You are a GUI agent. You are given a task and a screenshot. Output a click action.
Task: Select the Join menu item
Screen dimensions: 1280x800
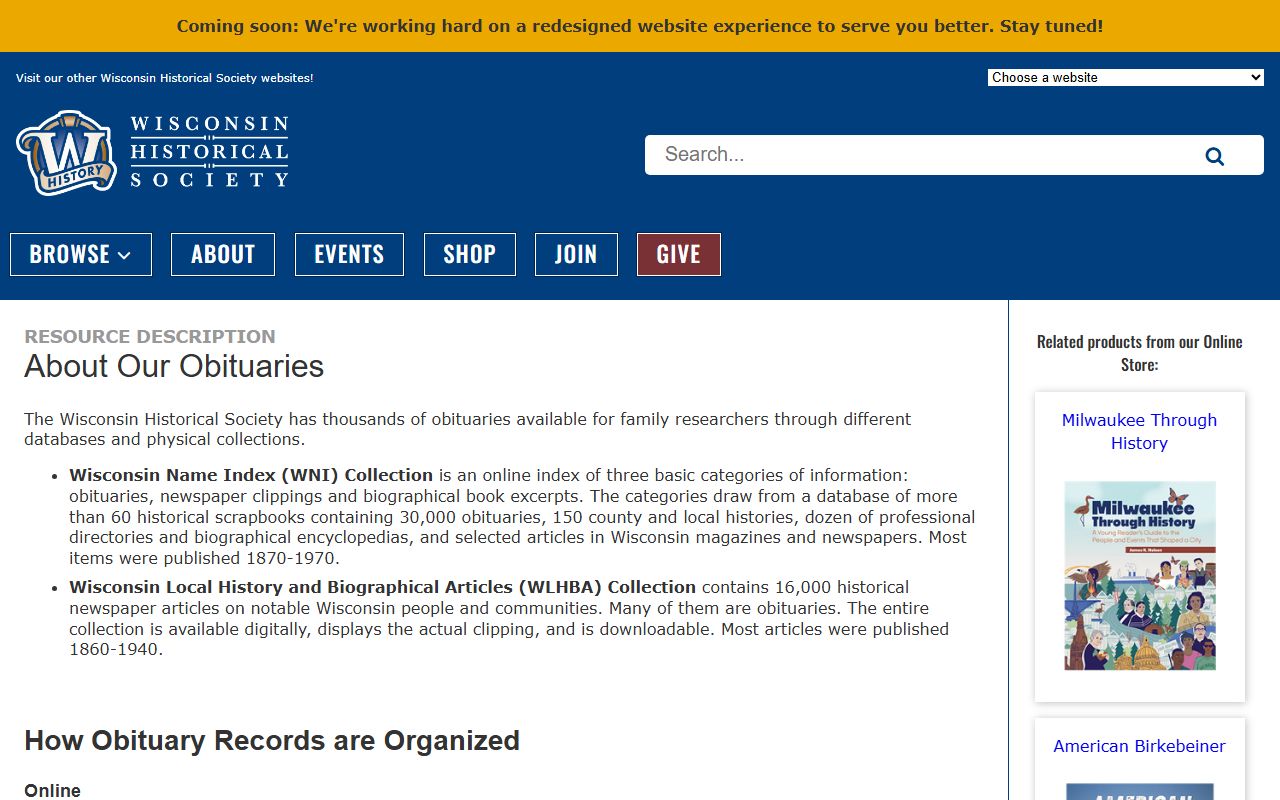point(576,254)
